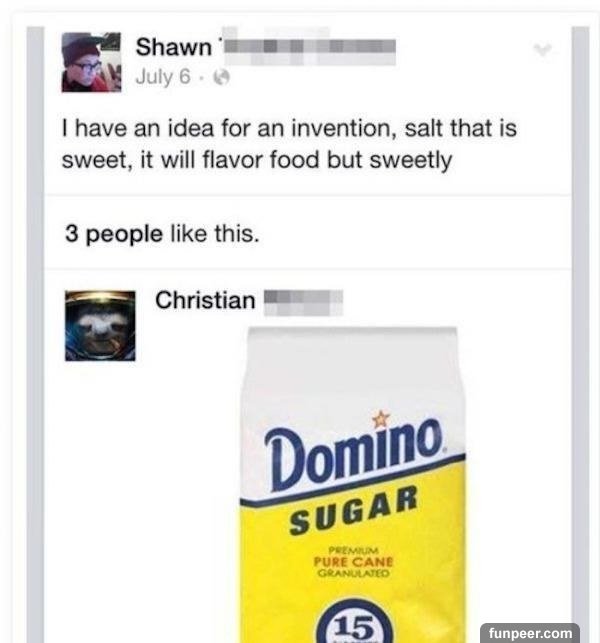
Task: Click the post text about sweet salt
Action: [289, 144]
